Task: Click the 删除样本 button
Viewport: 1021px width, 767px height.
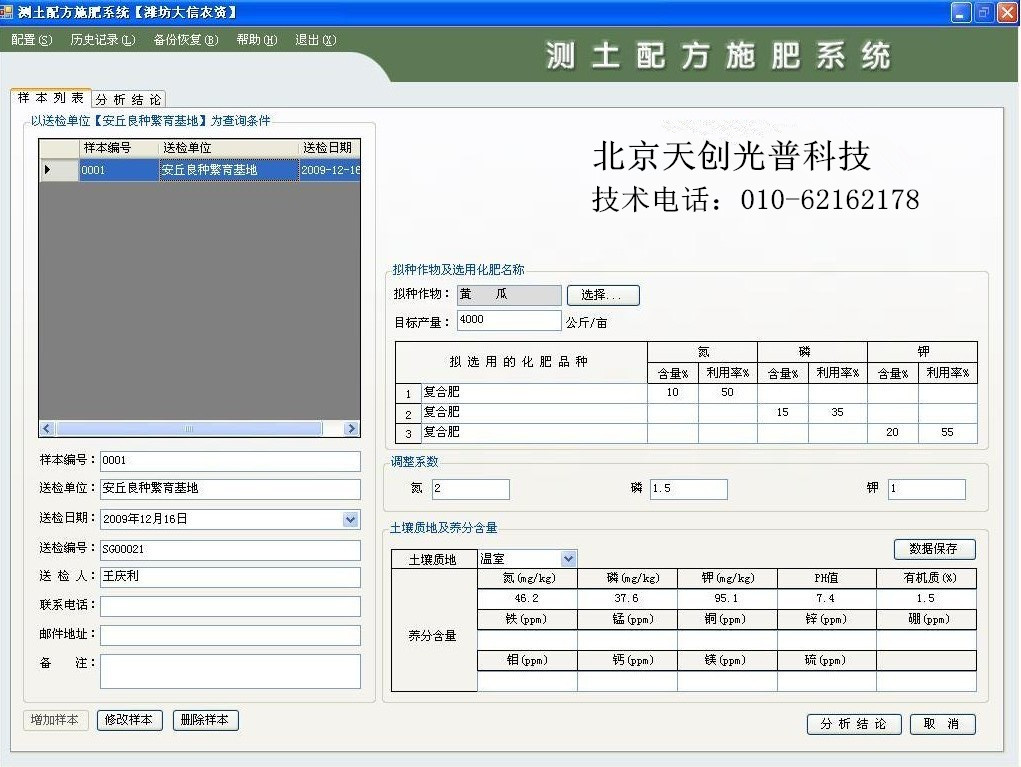Action: [x=205, y=720]
